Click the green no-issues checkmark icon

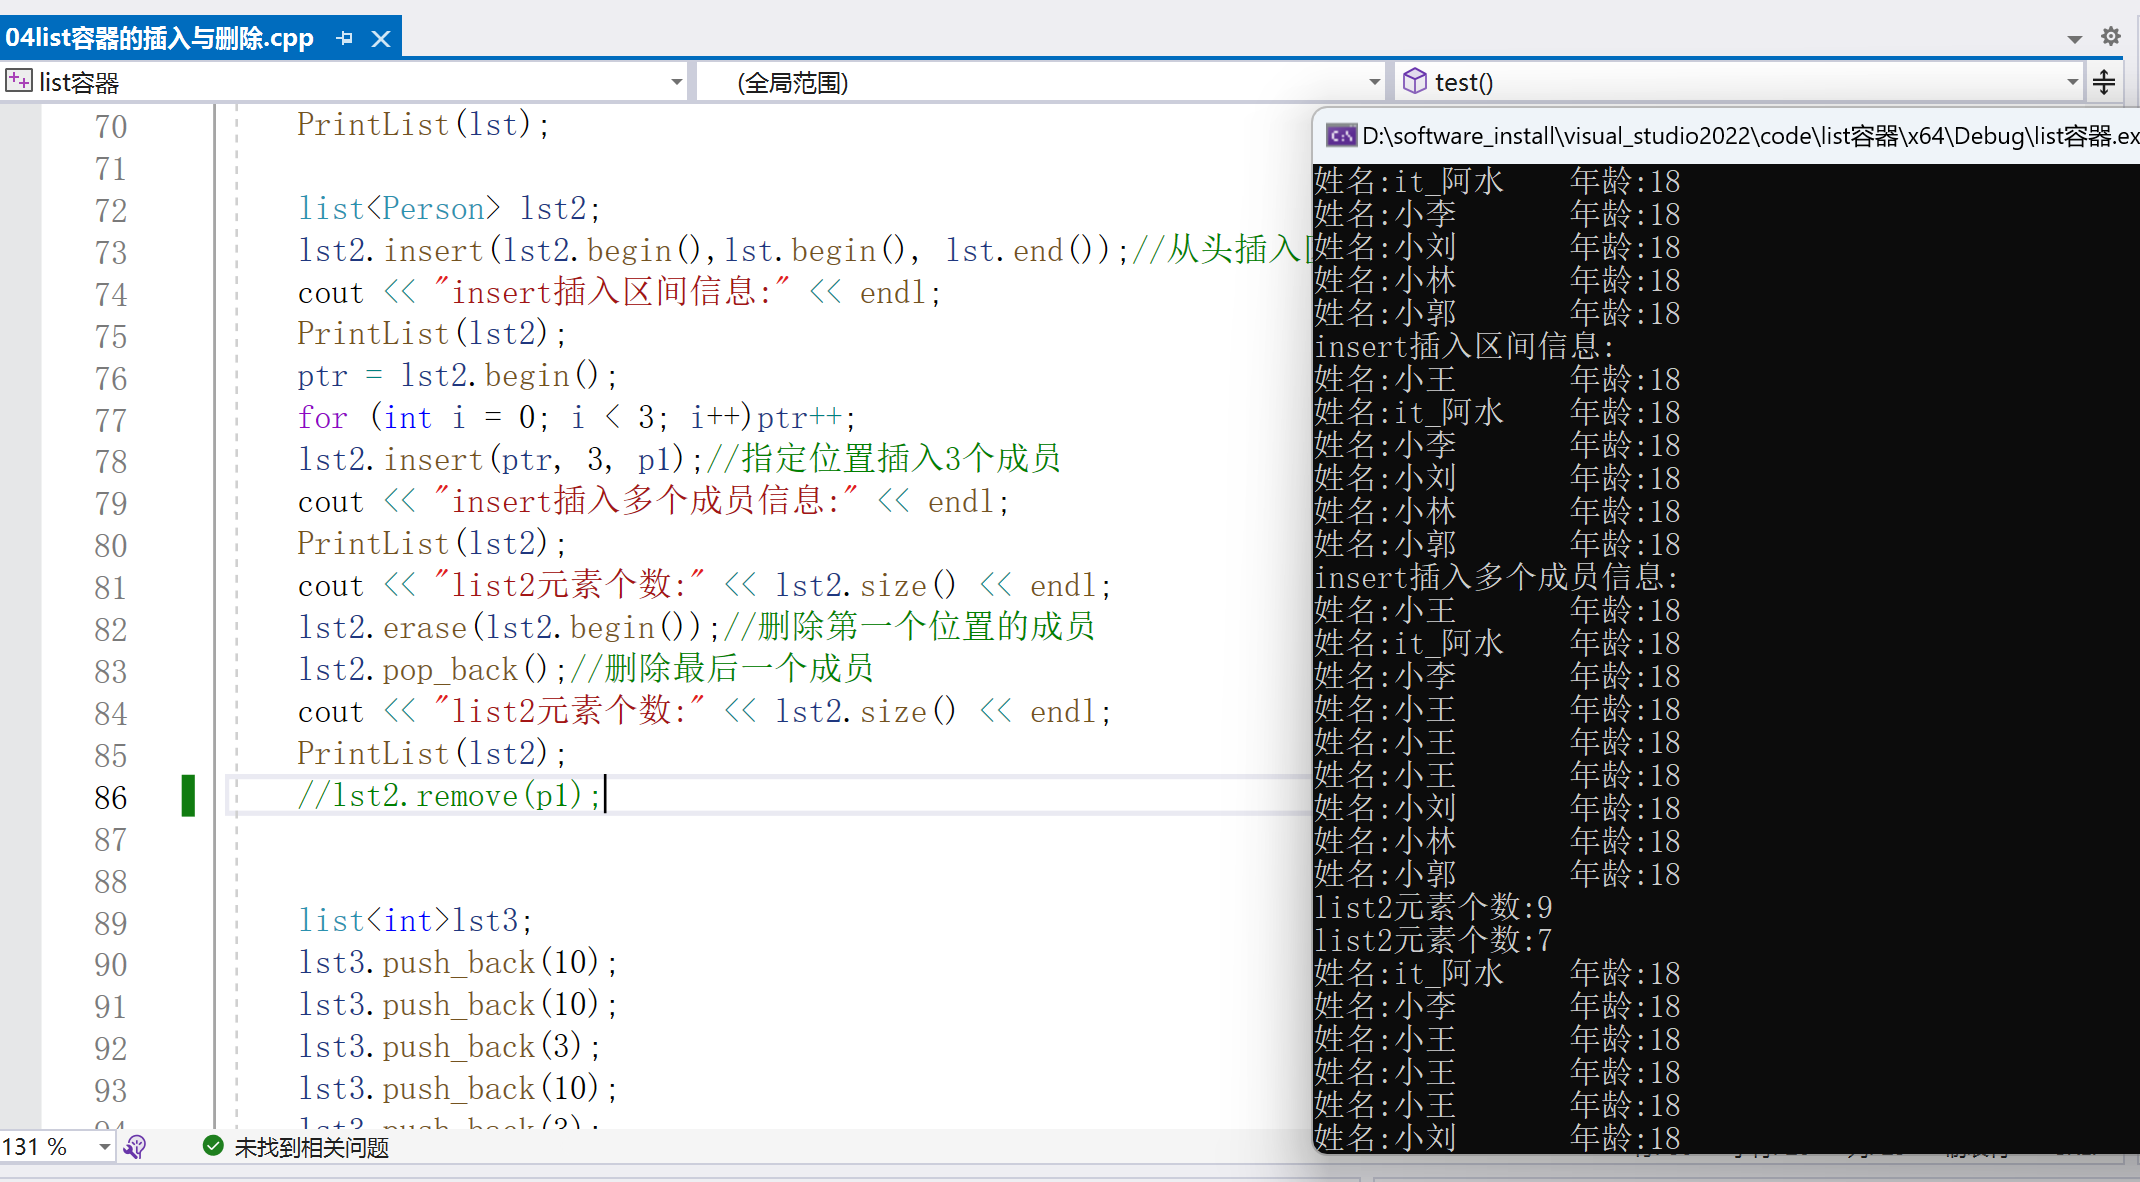(x=212, y=1146)
